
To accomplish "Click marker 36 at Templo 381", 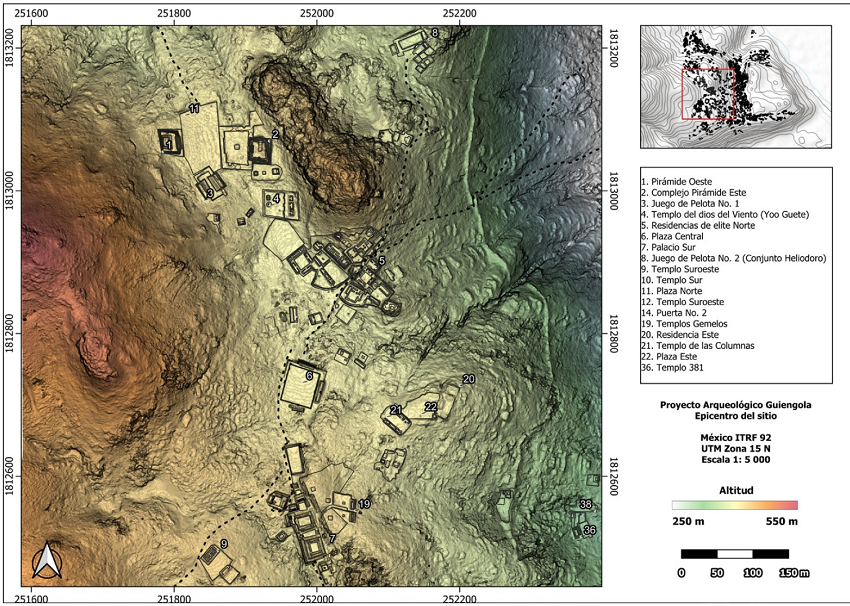I will click(x=589, y=530).
